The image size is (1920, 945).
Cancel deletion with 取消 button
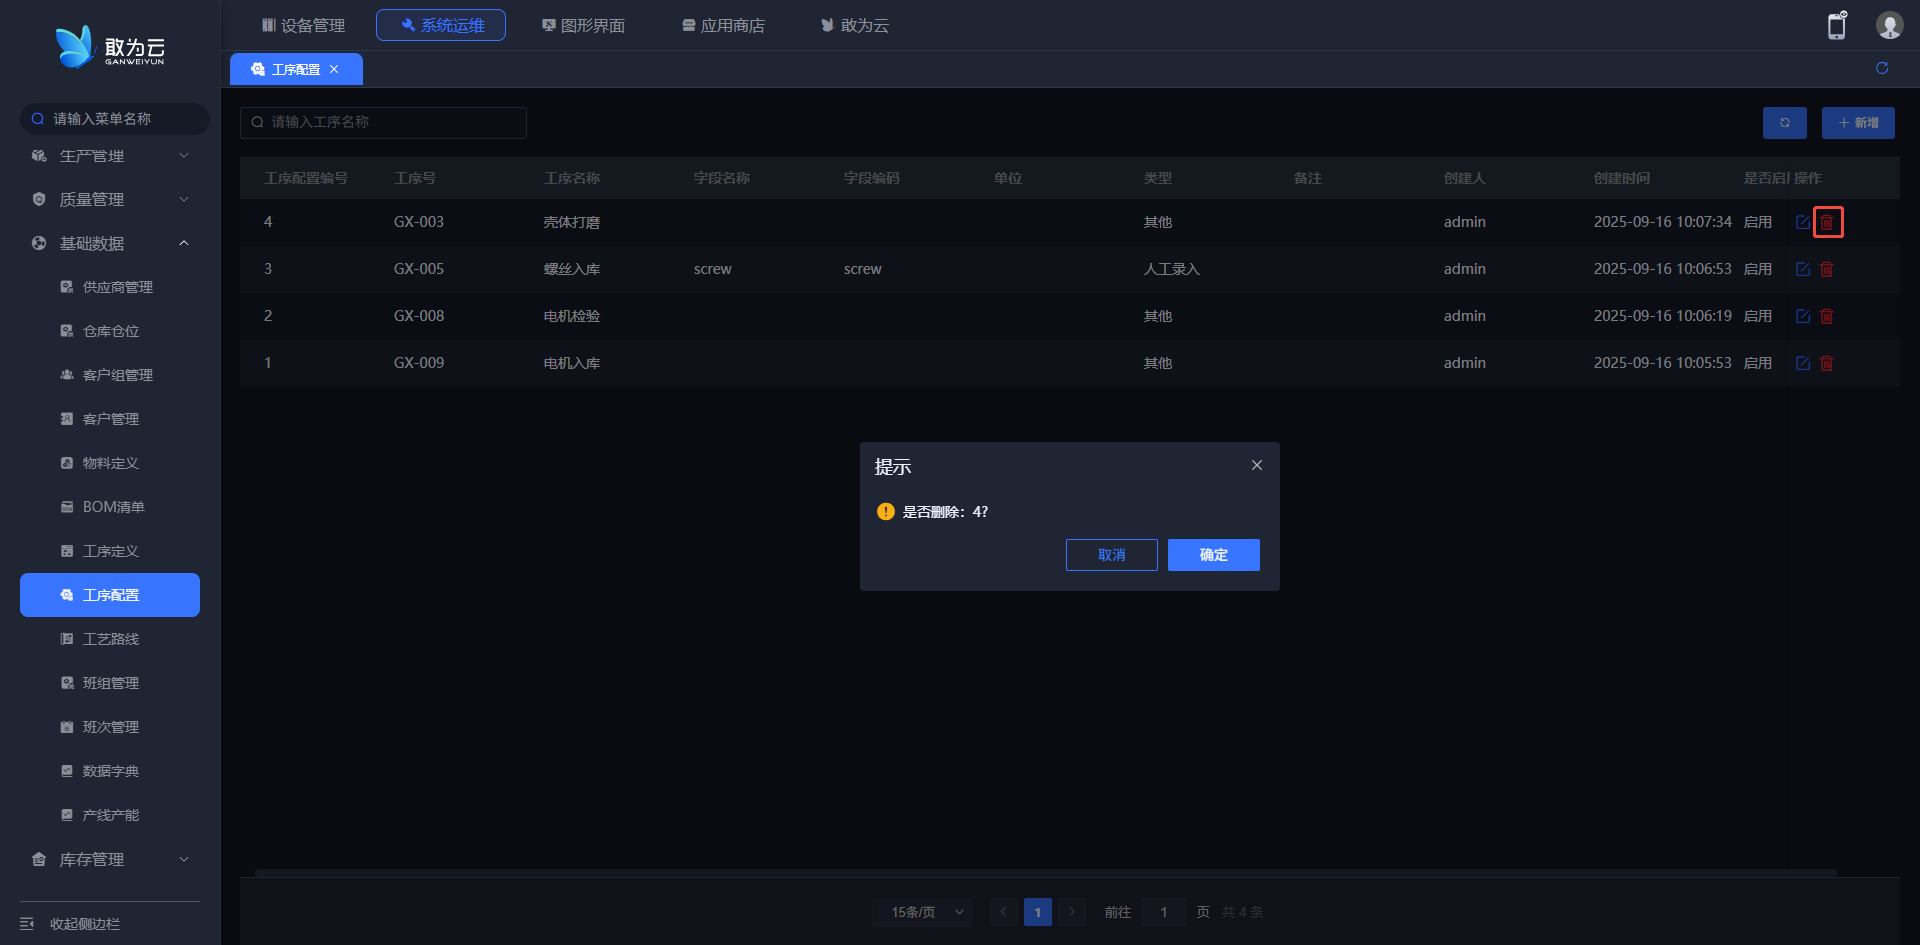1111,555
